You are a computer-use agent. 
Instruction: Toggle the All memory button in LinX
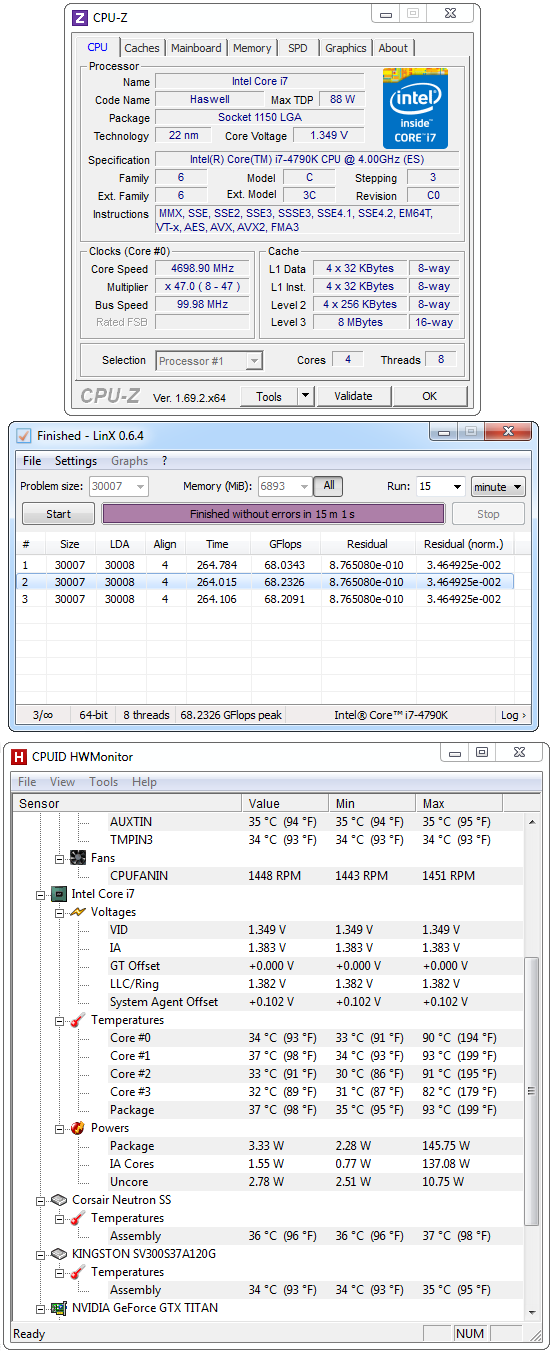(328, 486)
